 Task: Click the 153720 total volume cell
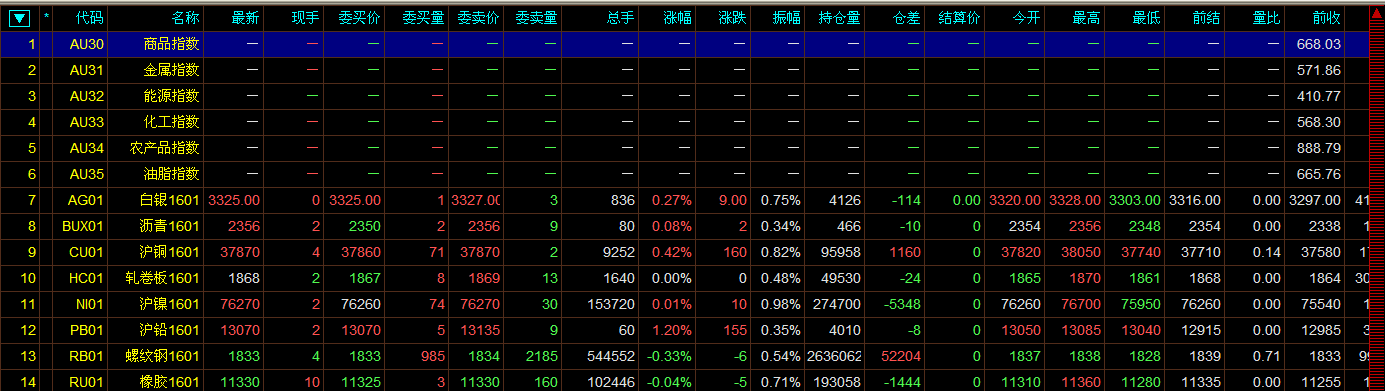click(x=612, y=304)
